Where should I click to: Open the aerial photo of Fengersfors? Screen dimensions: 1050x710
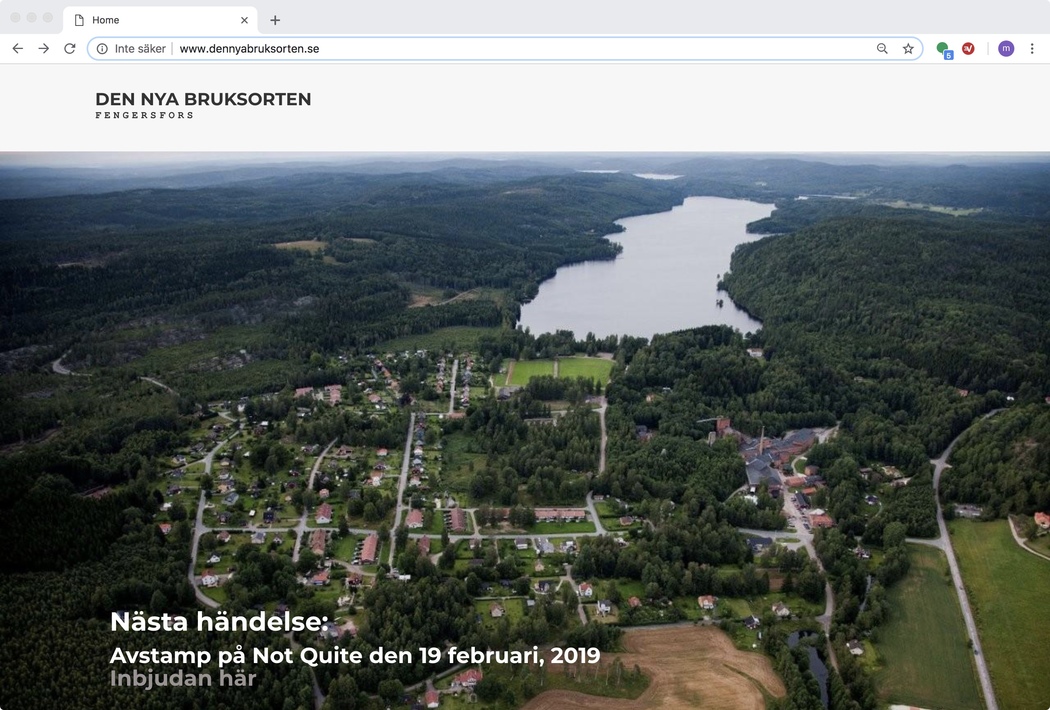525,431
